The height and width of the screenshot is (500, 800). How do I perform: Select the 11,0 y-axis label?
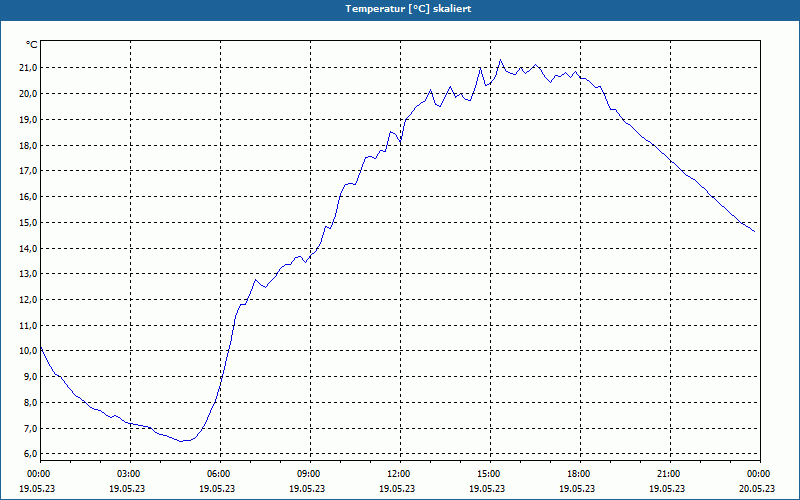28,326
